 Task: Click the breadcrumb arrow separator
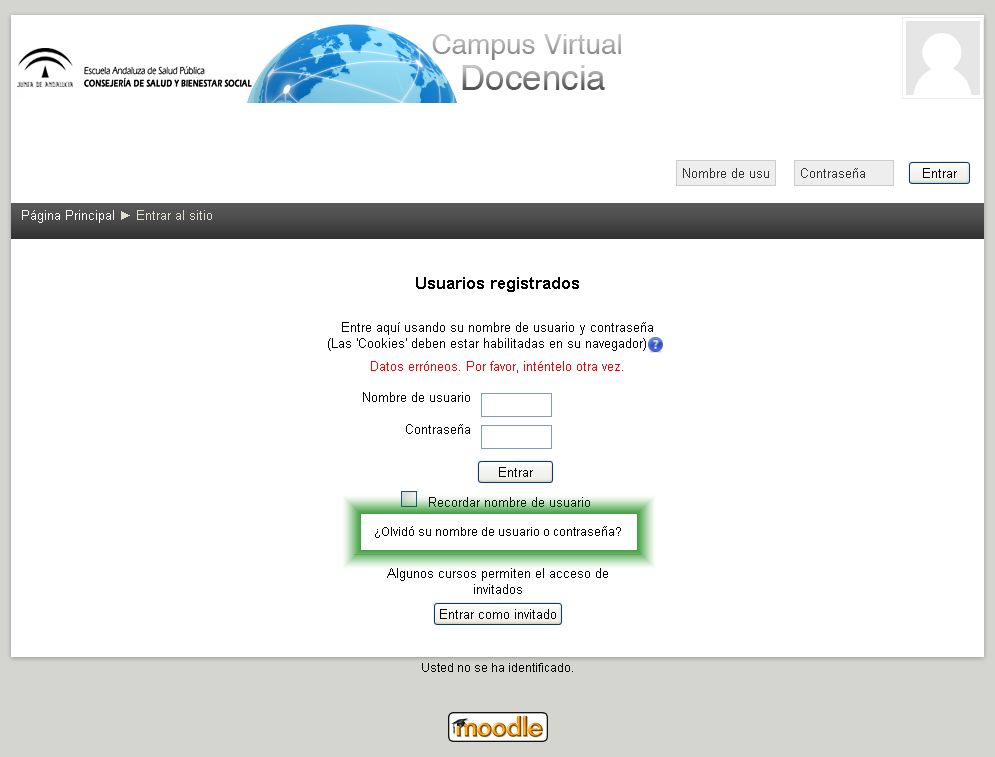click(x=125, y=215)
